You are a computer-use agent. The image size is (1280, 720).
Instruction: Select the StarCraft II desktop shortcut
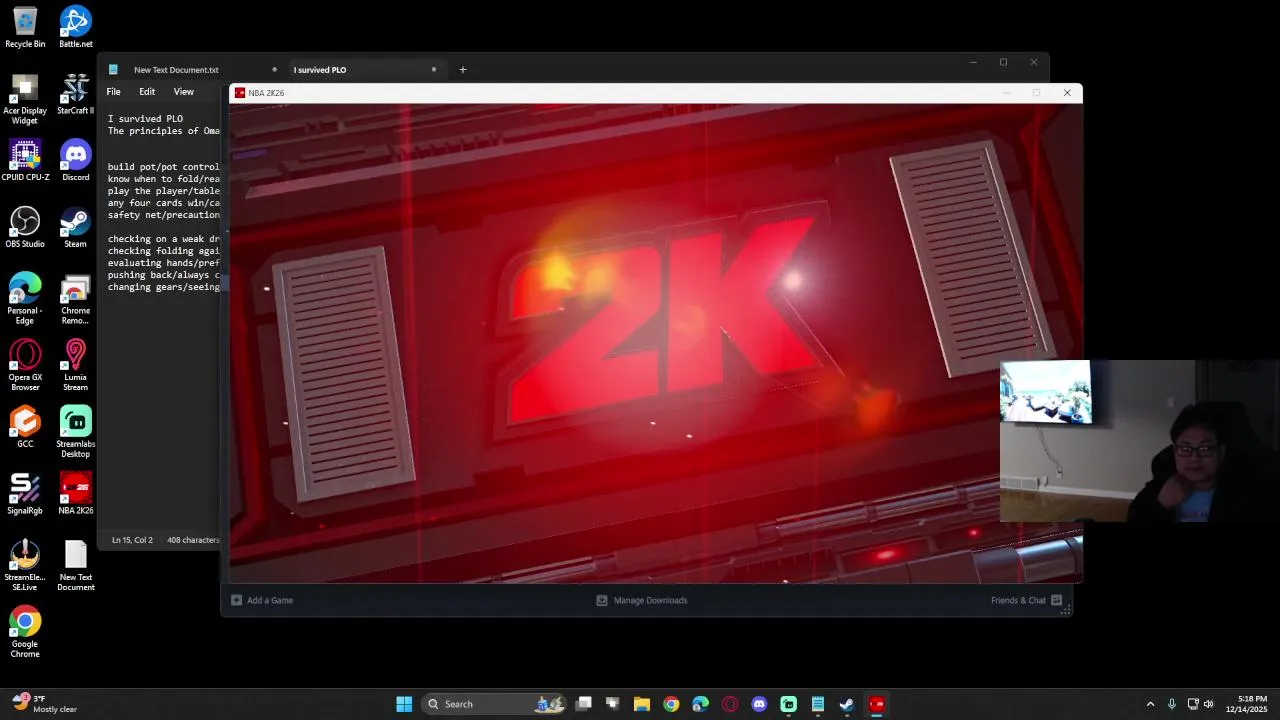coord(75,94)
